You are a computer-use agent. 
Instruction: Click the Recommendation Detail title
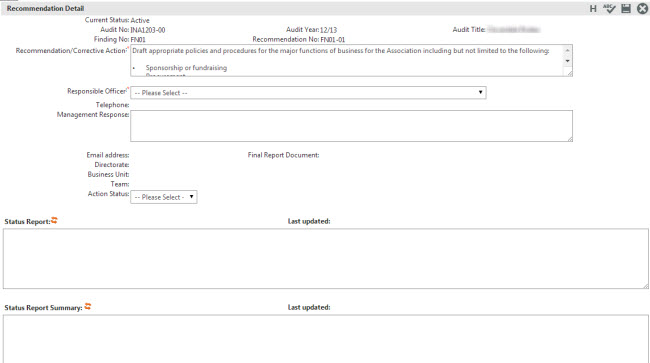coord(45,8)
